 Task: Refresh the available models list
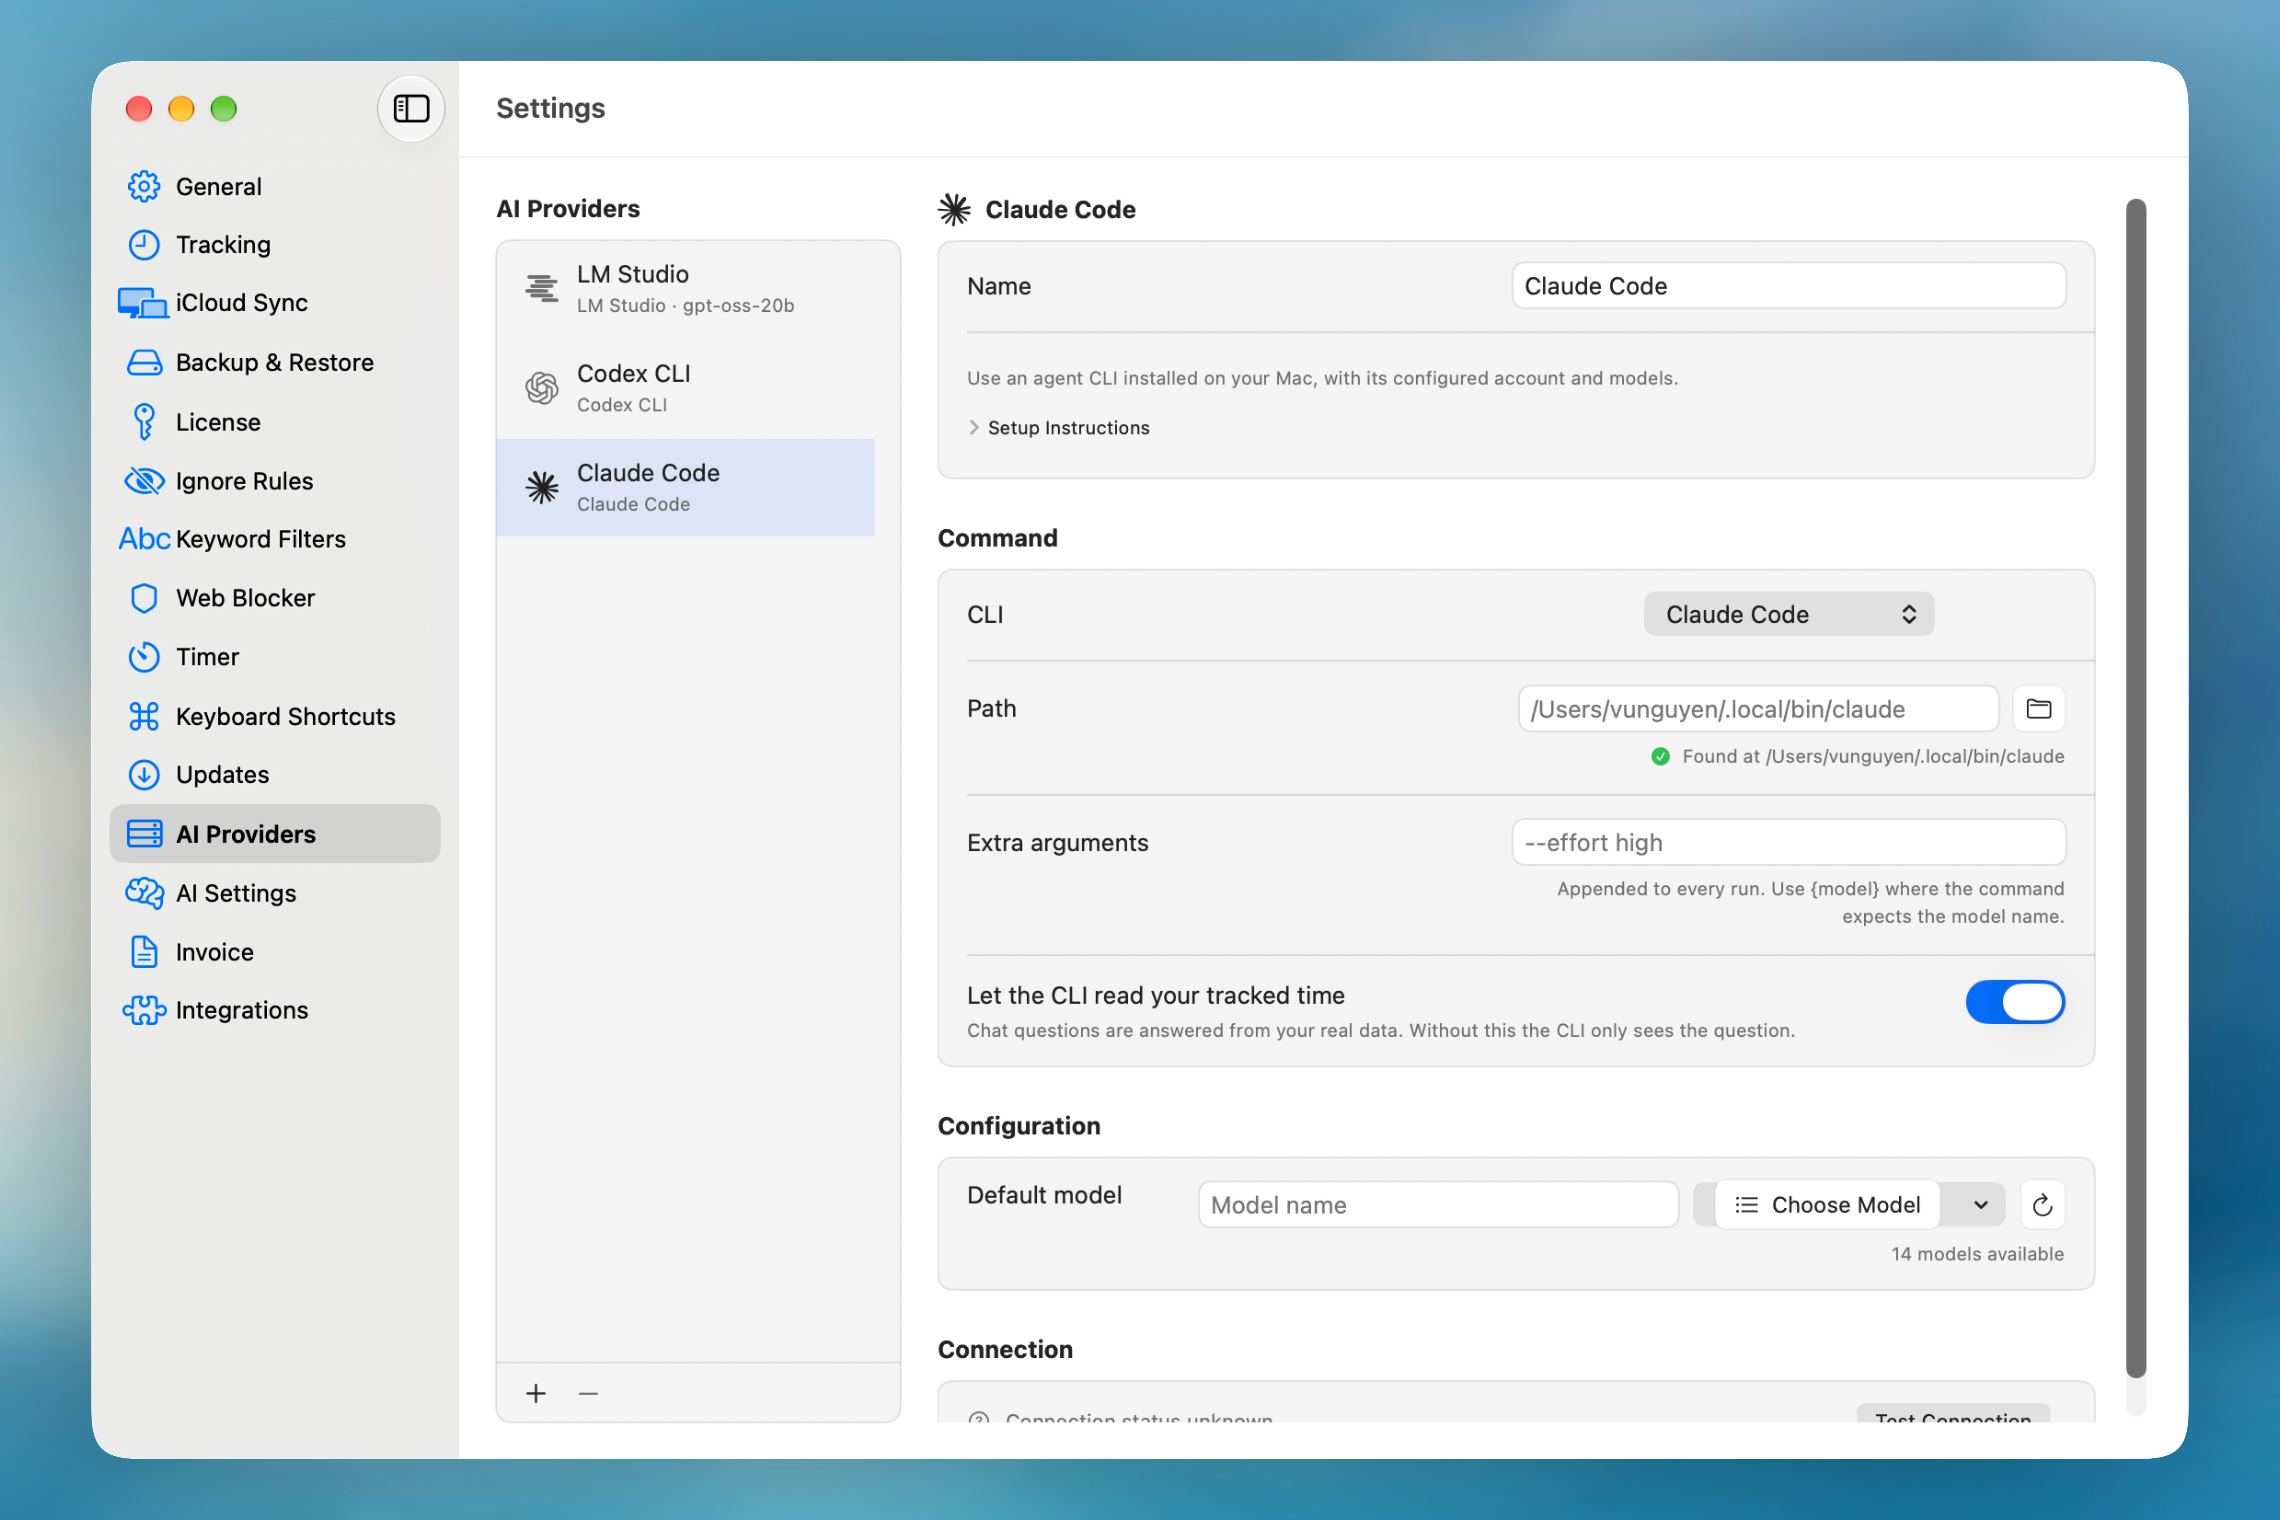[x=2042, y=1205]
